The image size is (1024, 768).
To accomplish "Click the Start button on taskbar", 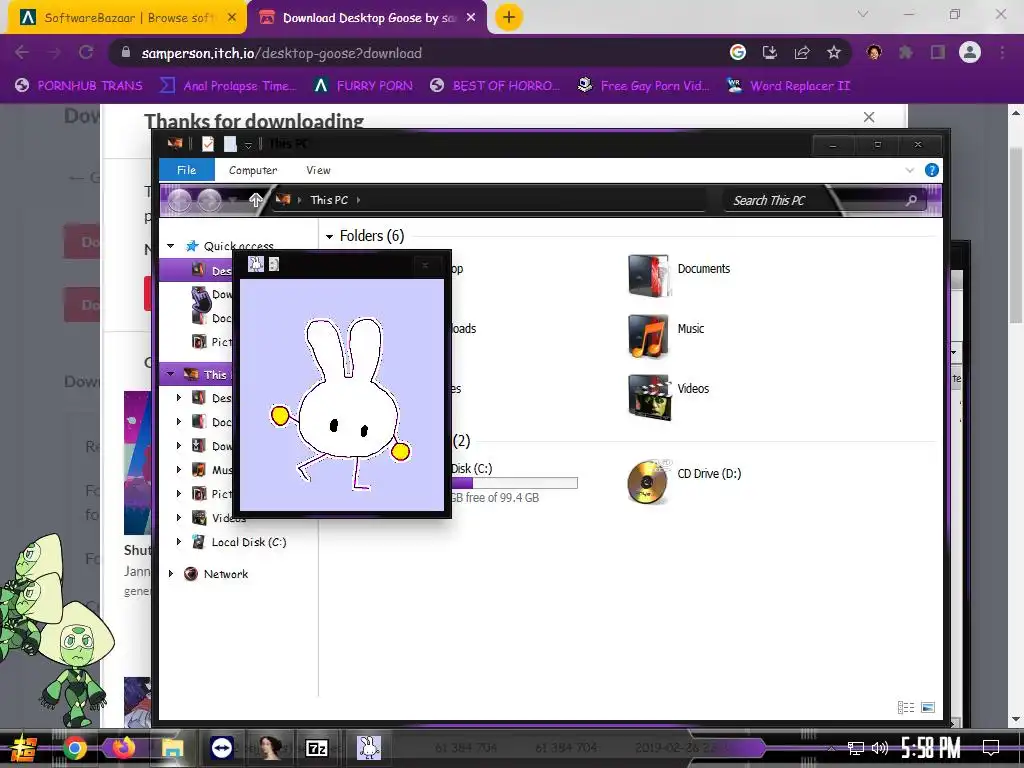I will click(x=23, y=748).
